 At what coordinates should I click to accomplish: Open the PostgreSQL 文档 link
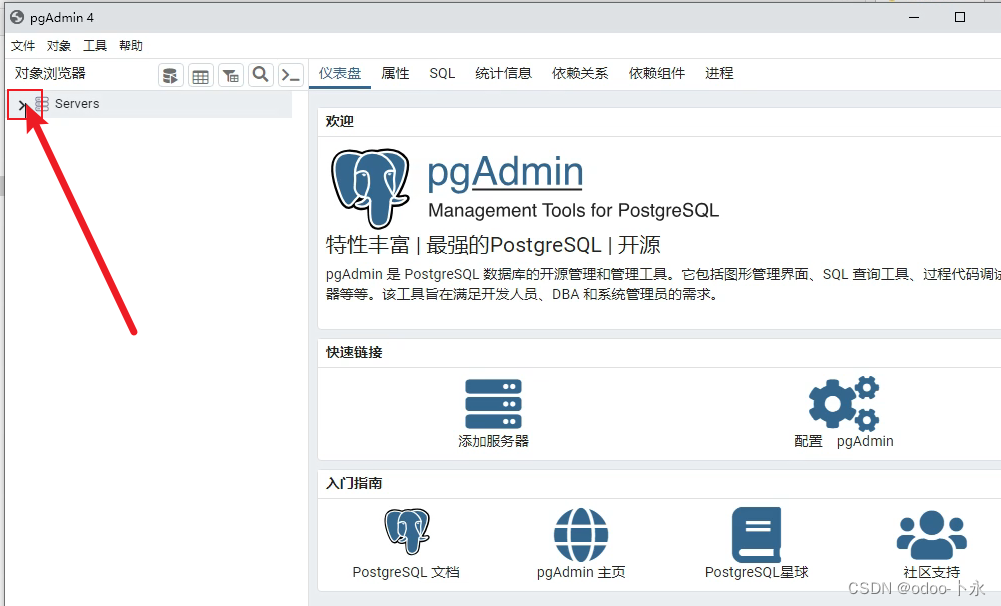pos(406,572)
